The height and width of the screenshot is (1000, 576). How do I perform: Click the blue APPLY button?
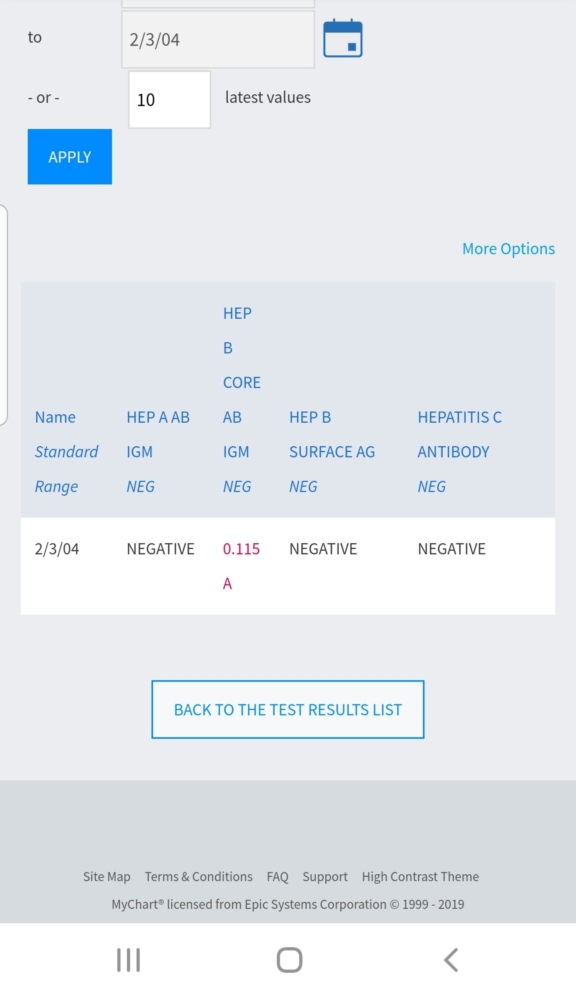tap(70, 157)
